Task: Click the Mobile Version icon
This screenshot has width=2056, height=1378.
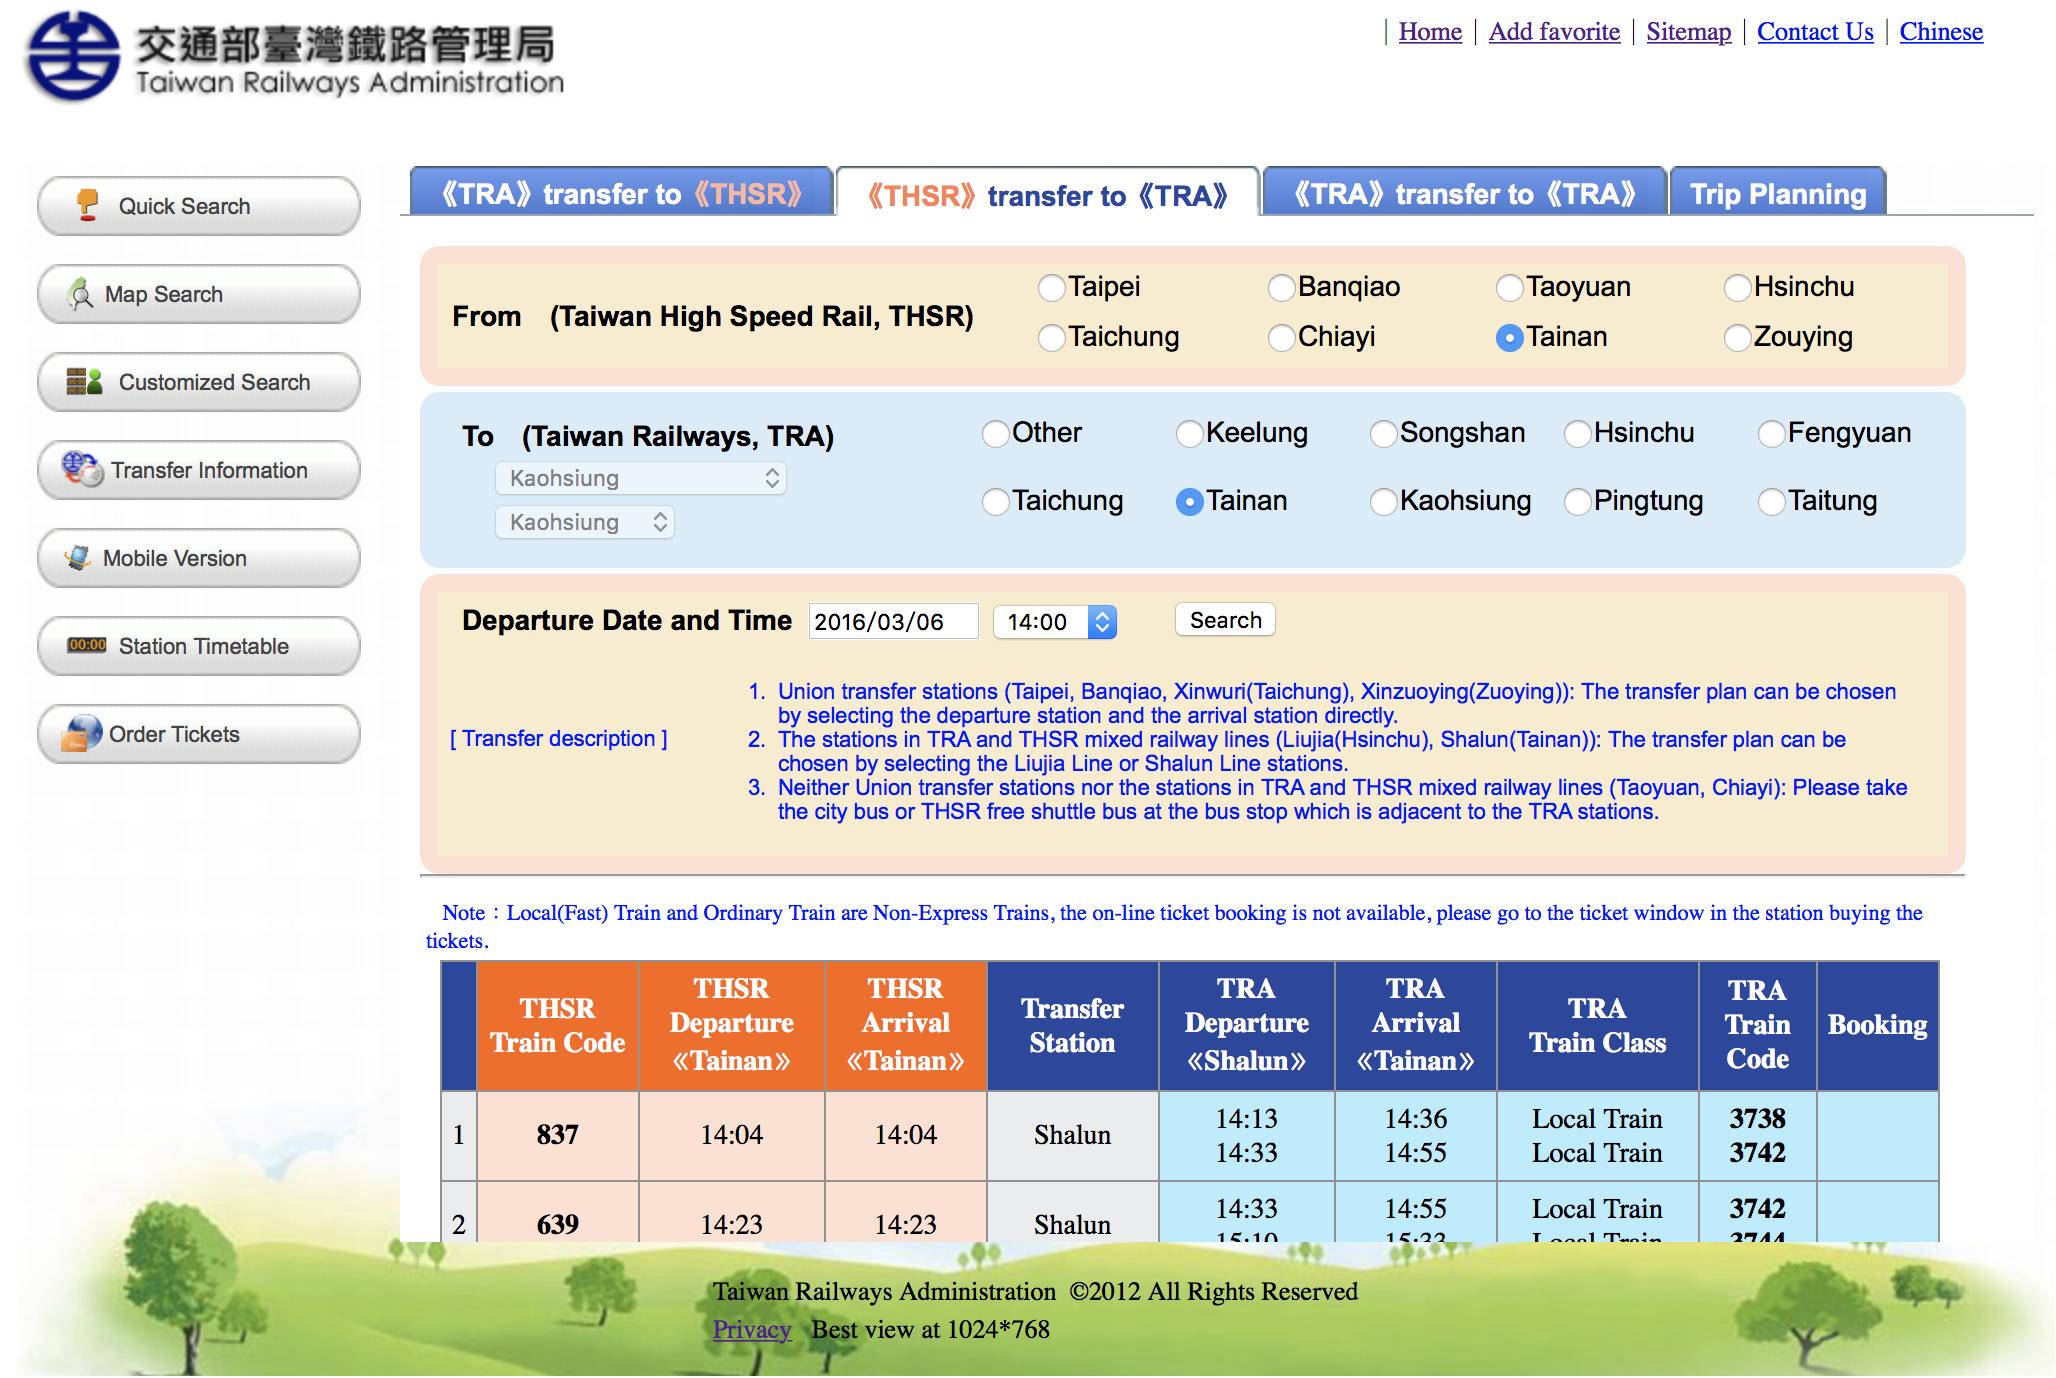Action: click(78, 558)
